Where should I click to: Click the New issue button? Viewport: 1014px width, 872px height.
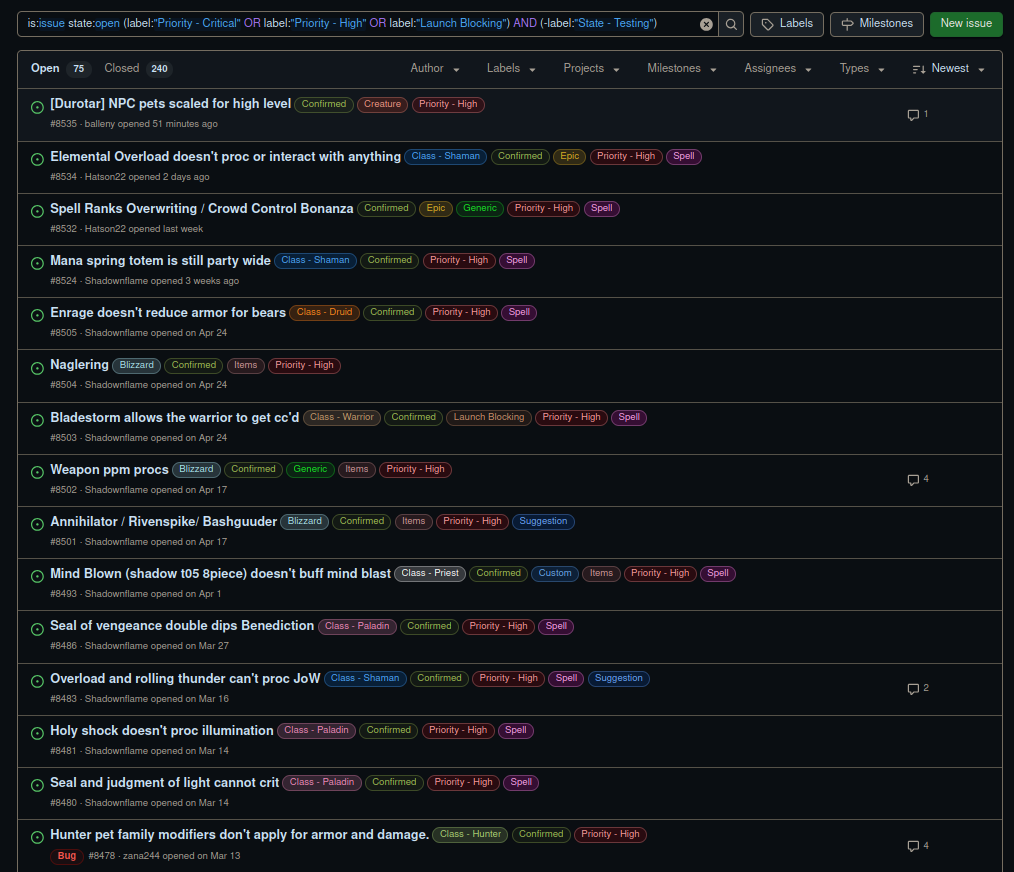coord(965,24)
